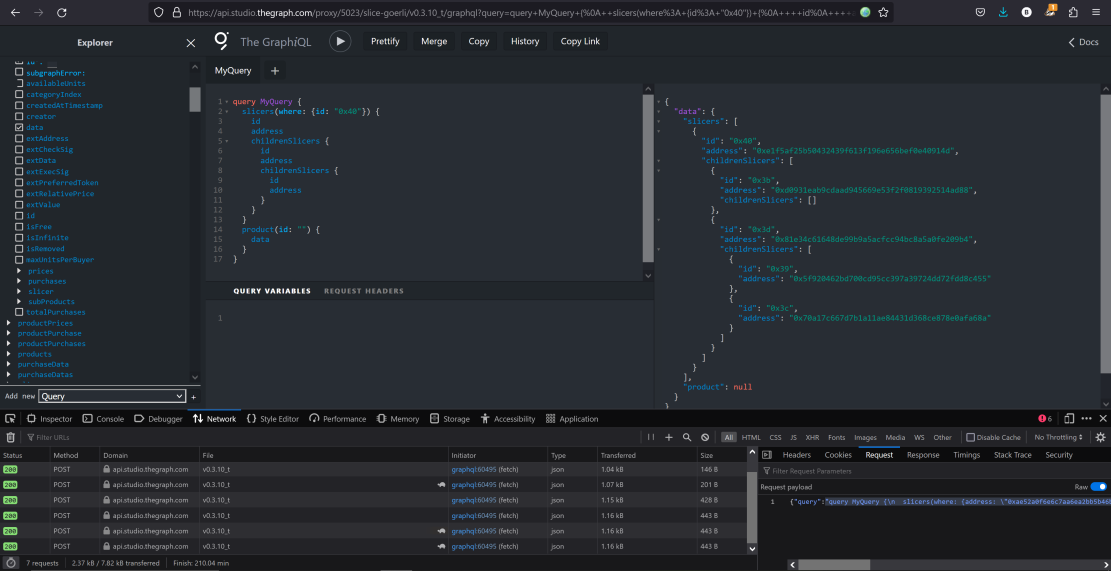The image size is (1111, 571).
Task: Open the Console DevTools tab
Action: [103, 419]
